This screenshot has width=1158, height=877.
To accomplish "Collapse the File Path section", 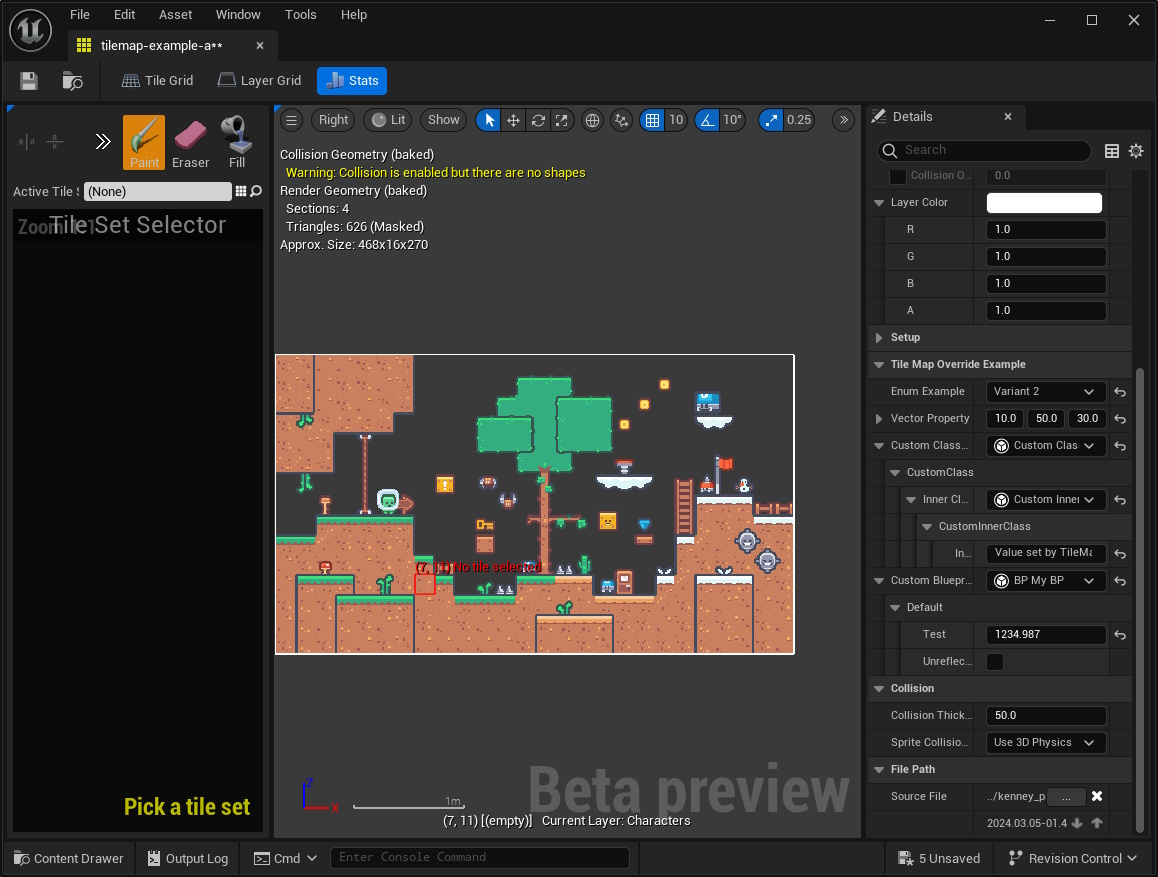I will click(879, 769).
